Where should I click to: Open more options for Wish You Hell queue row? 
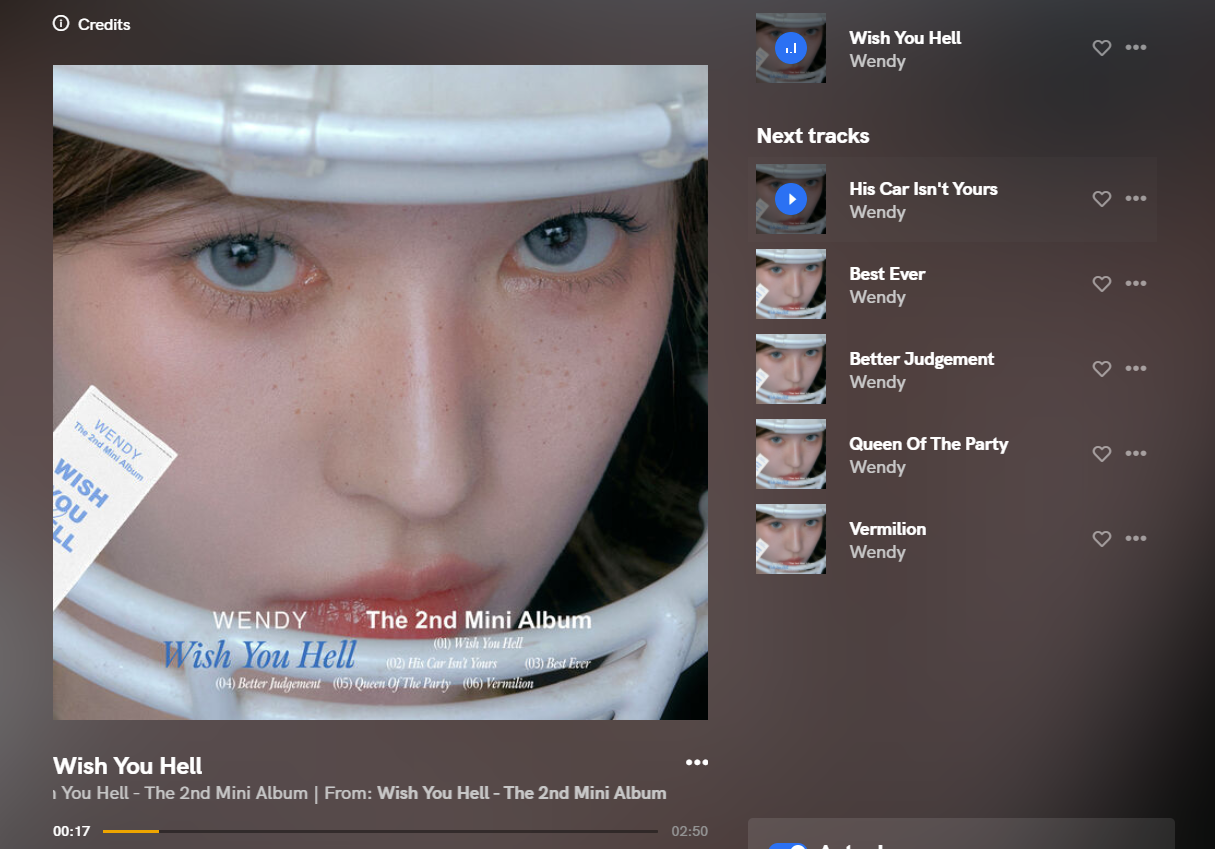[1136, 47]
